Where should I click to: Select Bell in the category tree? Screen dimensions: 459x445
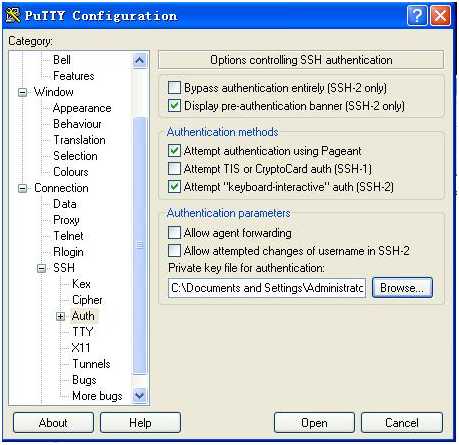tap(62, 60)
